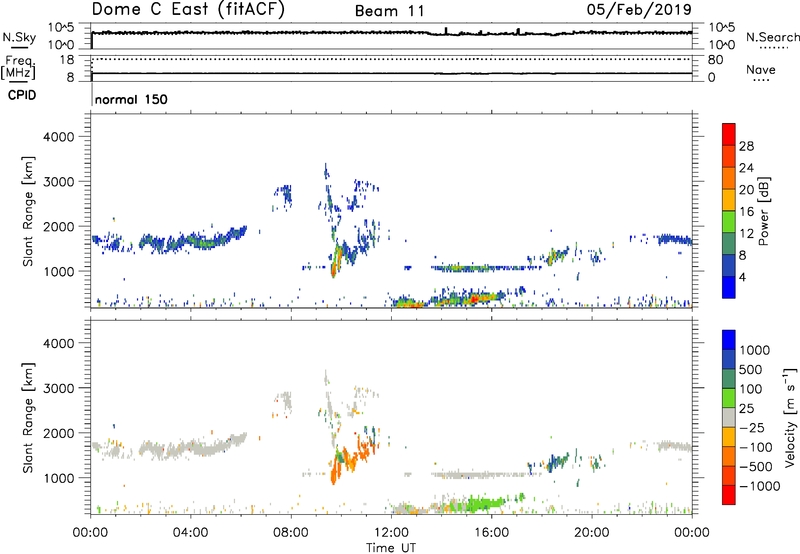Click the 'Slant Range [km]' label of velocity panel

tap(28, 417)
